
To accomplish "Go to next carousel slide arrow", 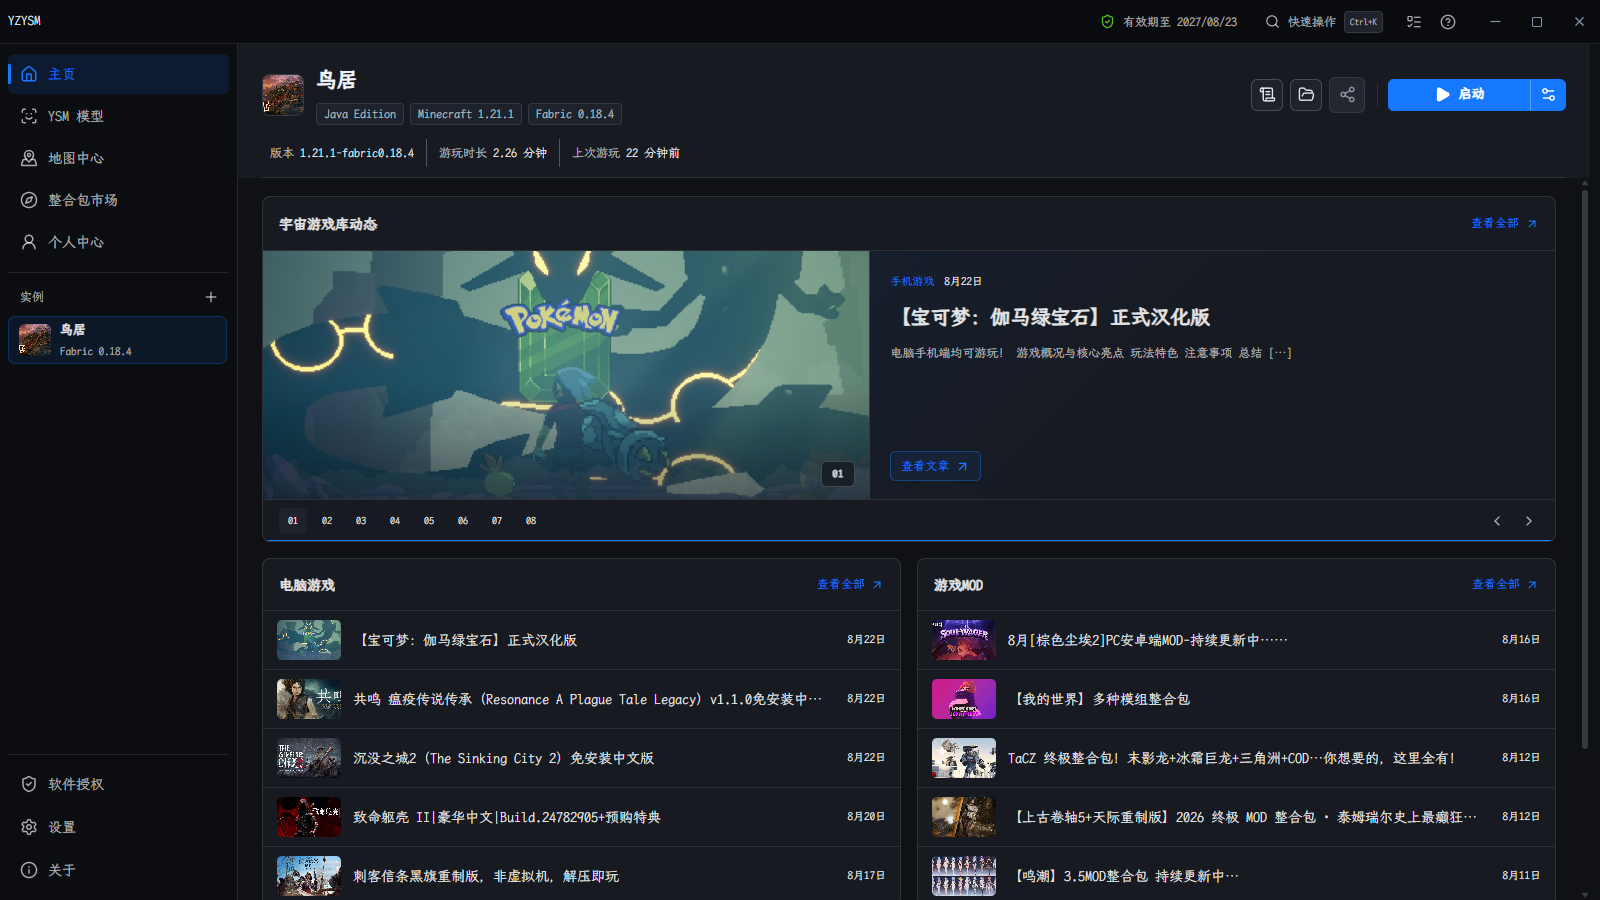I will point(1528,521).
